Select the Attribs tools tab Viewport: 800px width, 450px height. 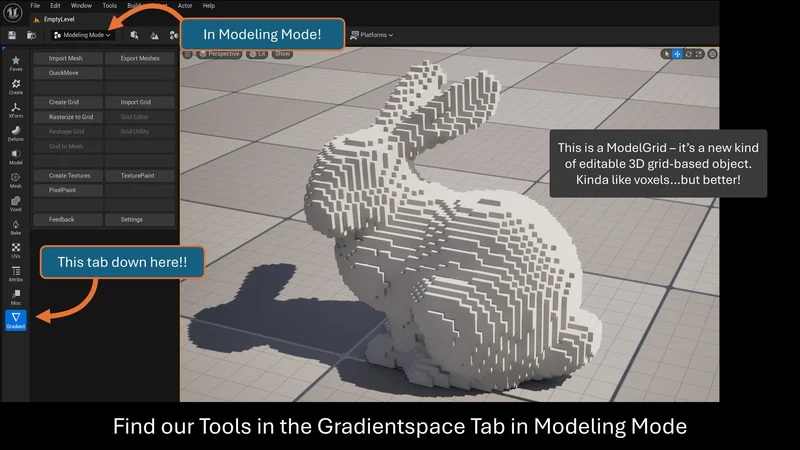pos(16,274)
